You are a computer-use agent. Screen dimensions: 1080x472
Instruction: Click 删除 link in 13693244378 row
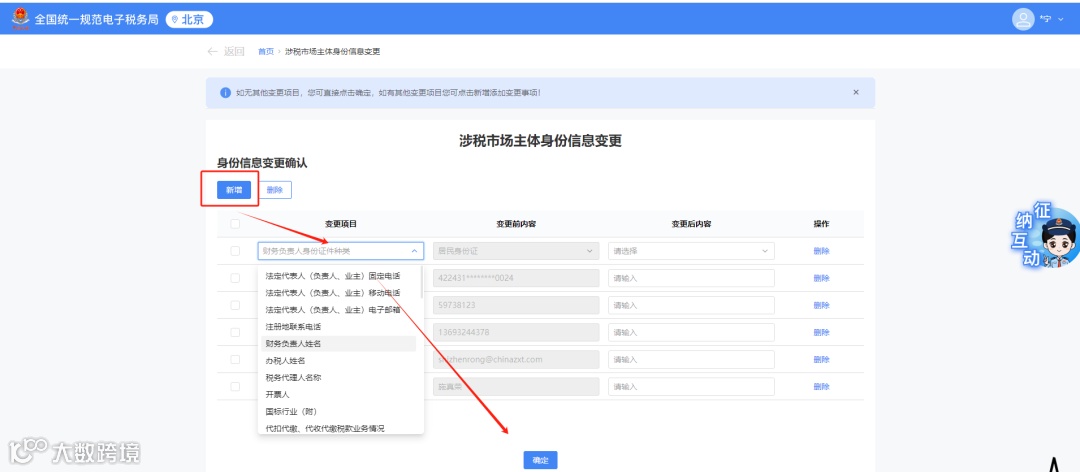[821, 332]
